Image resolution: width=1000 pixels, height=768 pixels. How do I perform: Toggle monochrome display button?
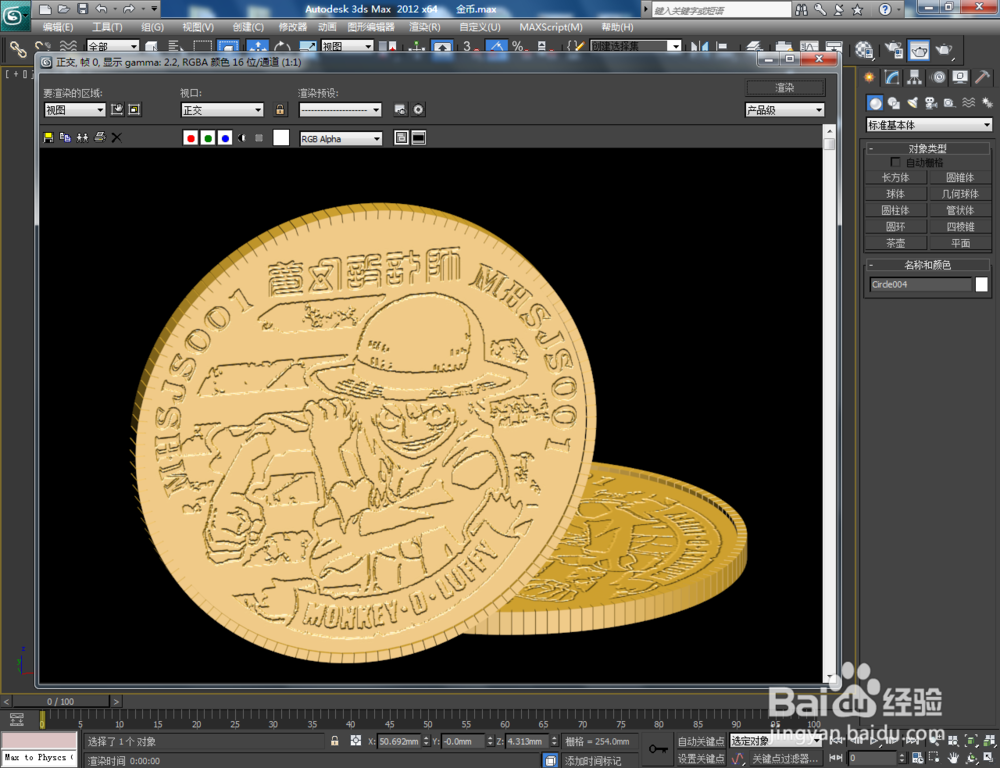pos(259,138)
